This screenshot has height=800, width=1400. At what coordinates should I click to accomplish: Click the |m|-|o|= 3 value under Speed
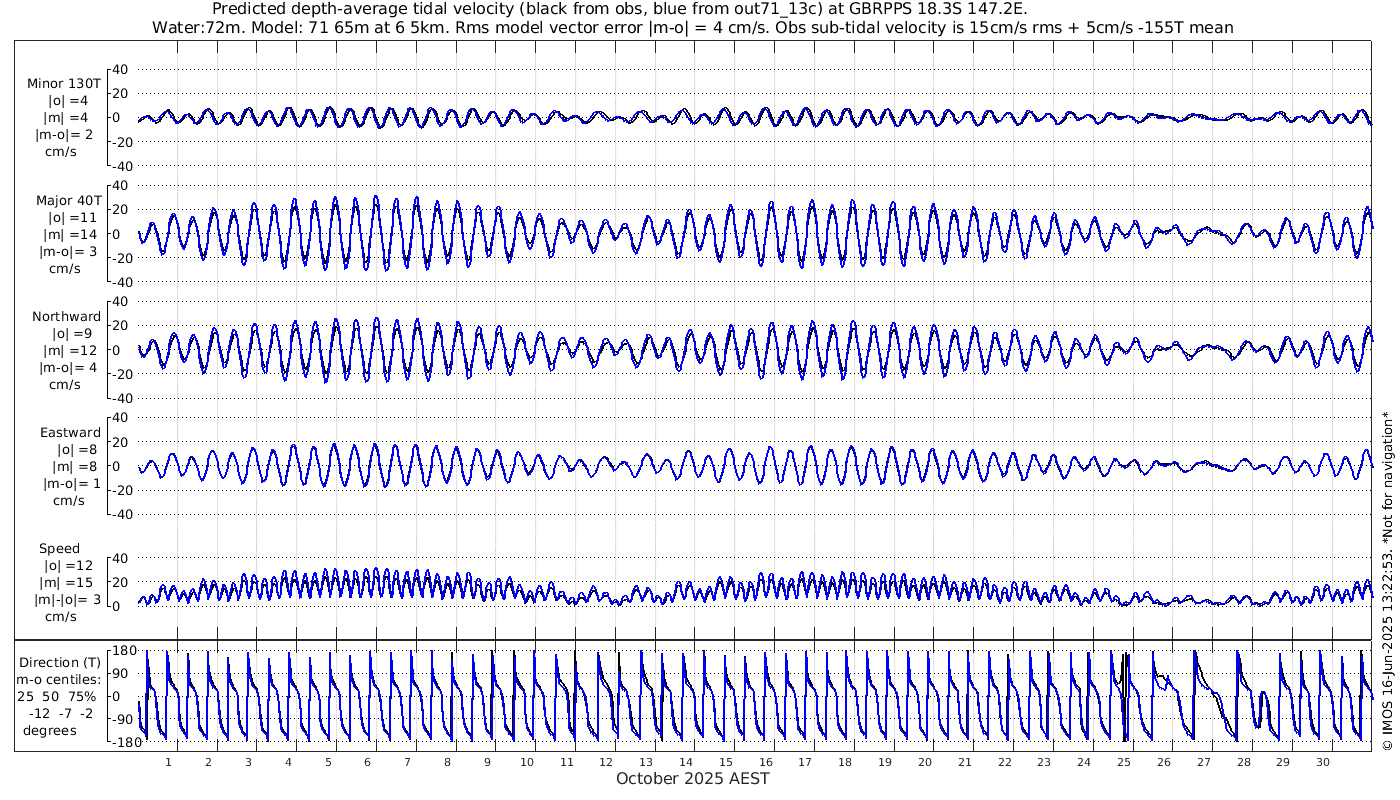[x=64, y=600]
